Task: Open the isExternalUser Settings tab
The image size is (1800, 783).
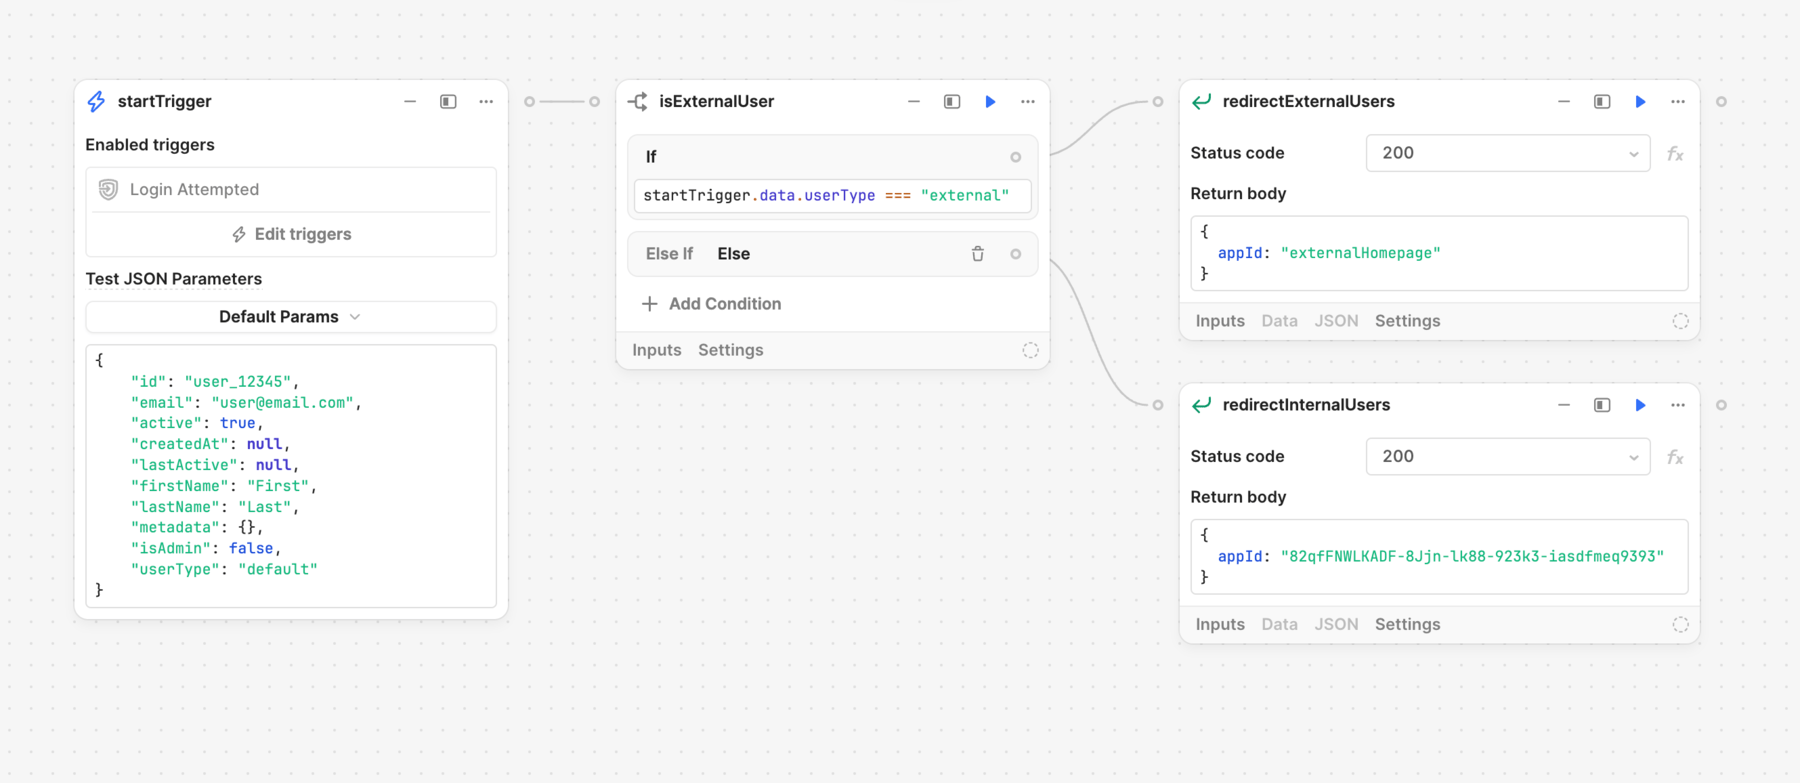Action: (731, 350)
